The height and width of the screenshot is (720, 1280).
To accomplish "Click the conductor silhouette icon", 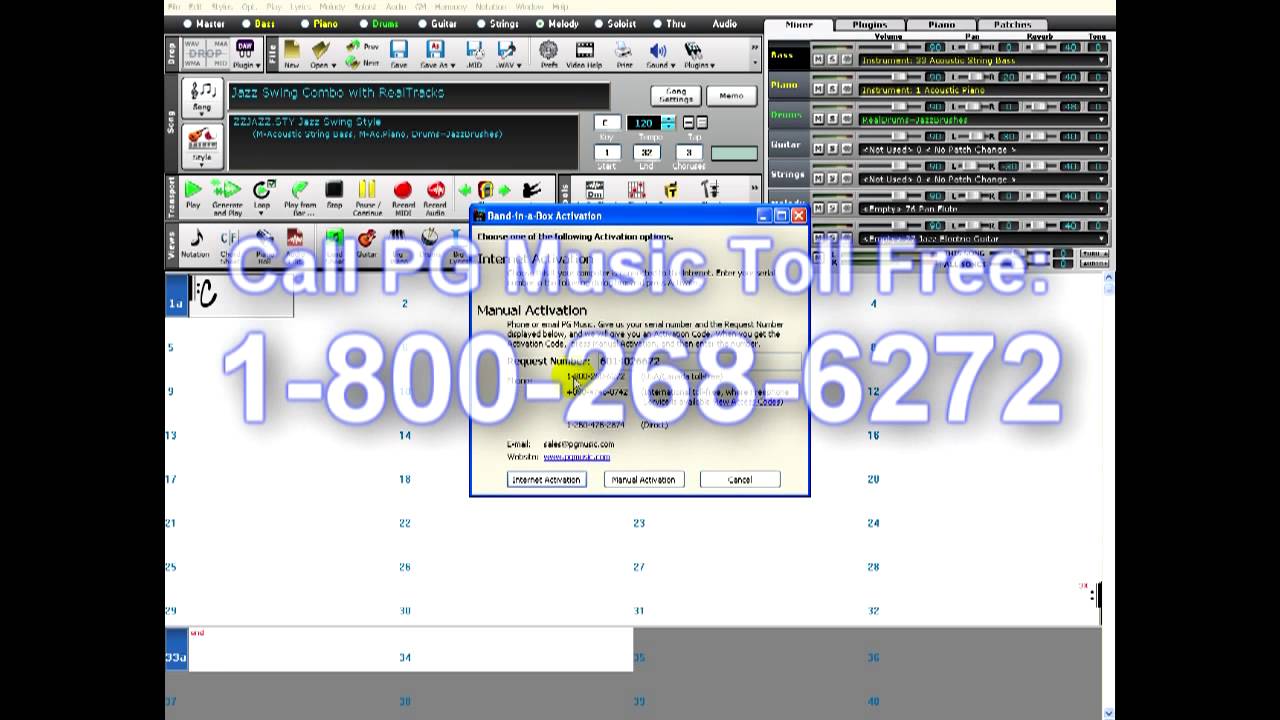I will tap(532, 190).
